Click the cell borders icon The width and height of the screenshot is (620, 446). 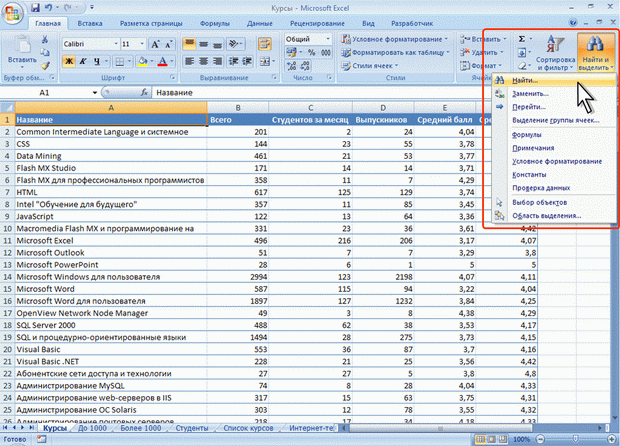(119, 61)
